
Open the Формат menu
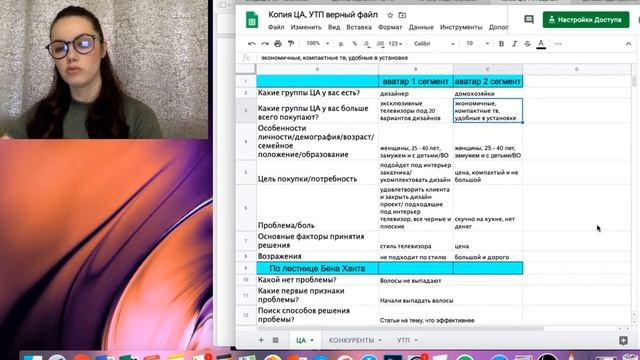click(390, 27)
